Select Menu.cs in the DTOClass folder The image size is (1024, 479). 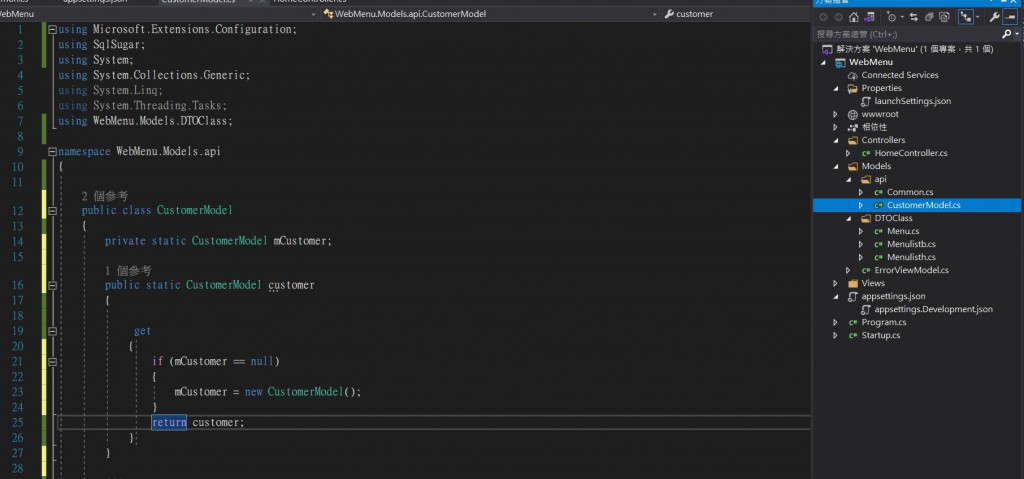click(x=903, y=231)
